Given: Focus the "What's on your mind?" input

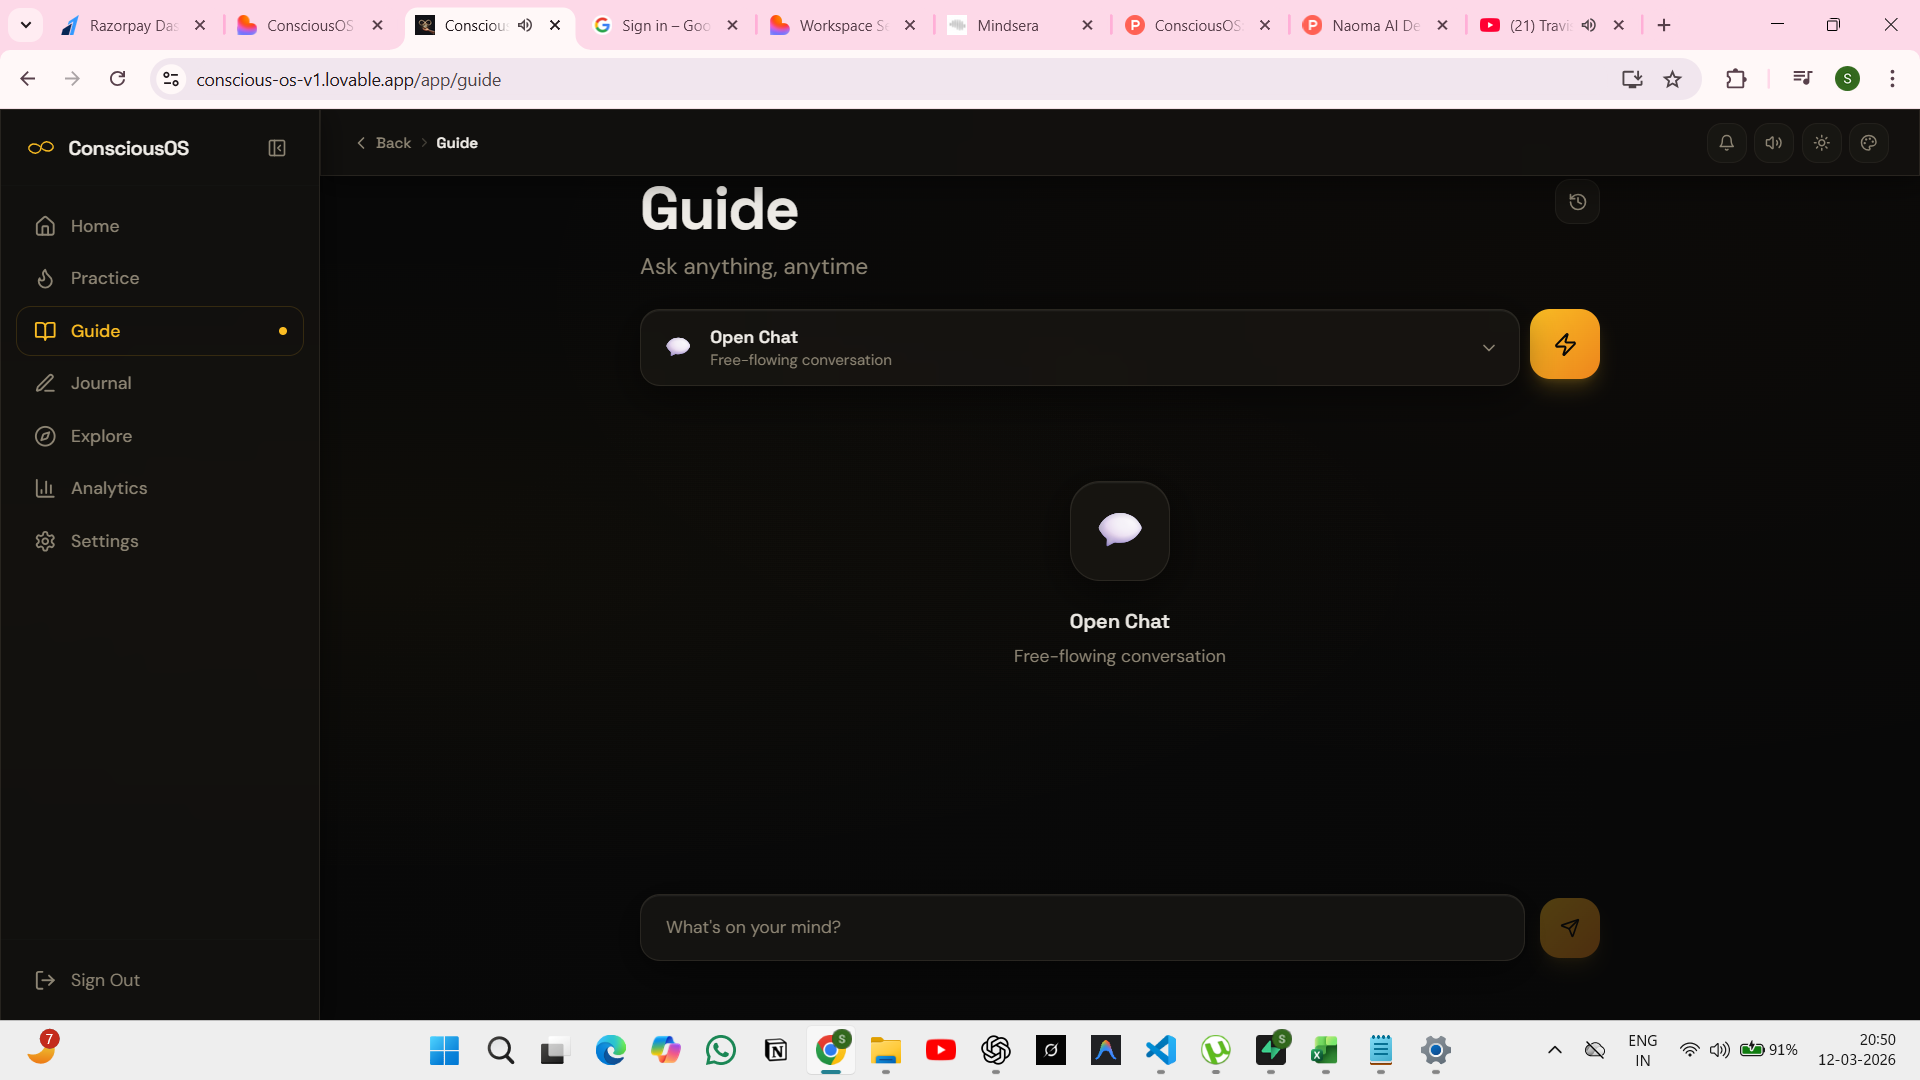Looking at the screenshot, I should click(x=1081, y=927).
